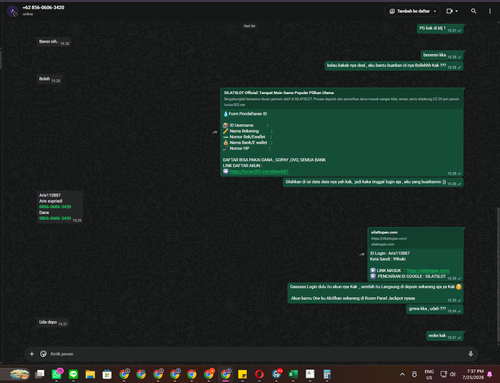Open the chat three-dot menu
500x383 pixels.
click(x=490, y=11)
